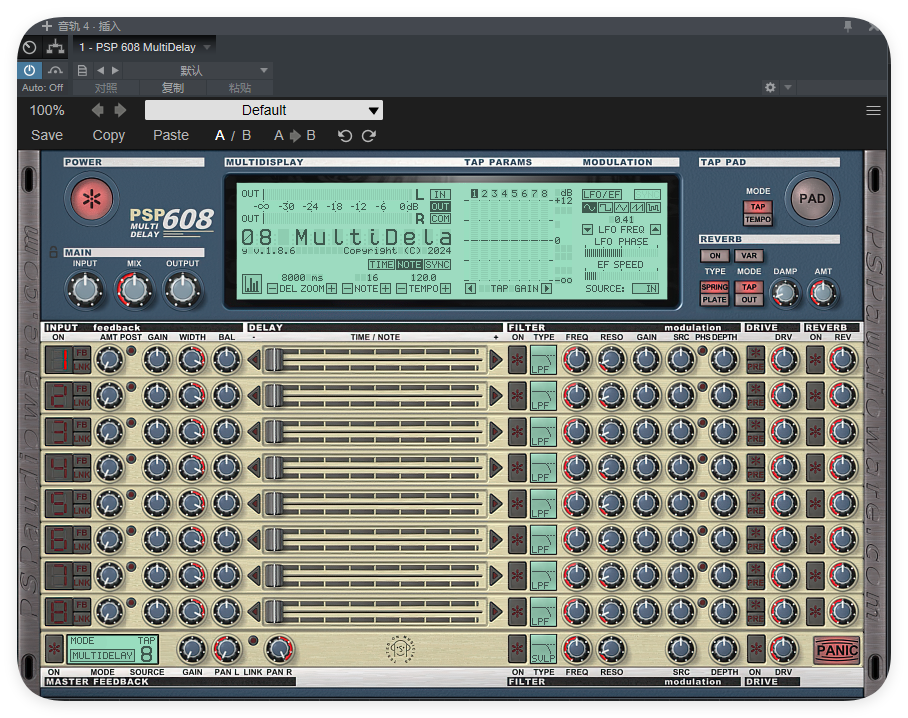
Task: Click the tap 1 filter type LPF icon
Action: (x=543, y=360)
